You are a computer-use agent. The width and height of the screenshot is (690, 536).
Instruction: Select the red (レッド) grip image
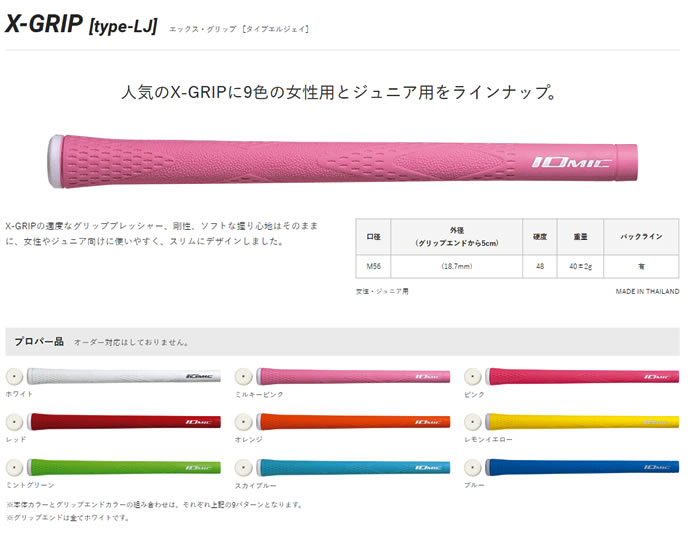[124, 422]
